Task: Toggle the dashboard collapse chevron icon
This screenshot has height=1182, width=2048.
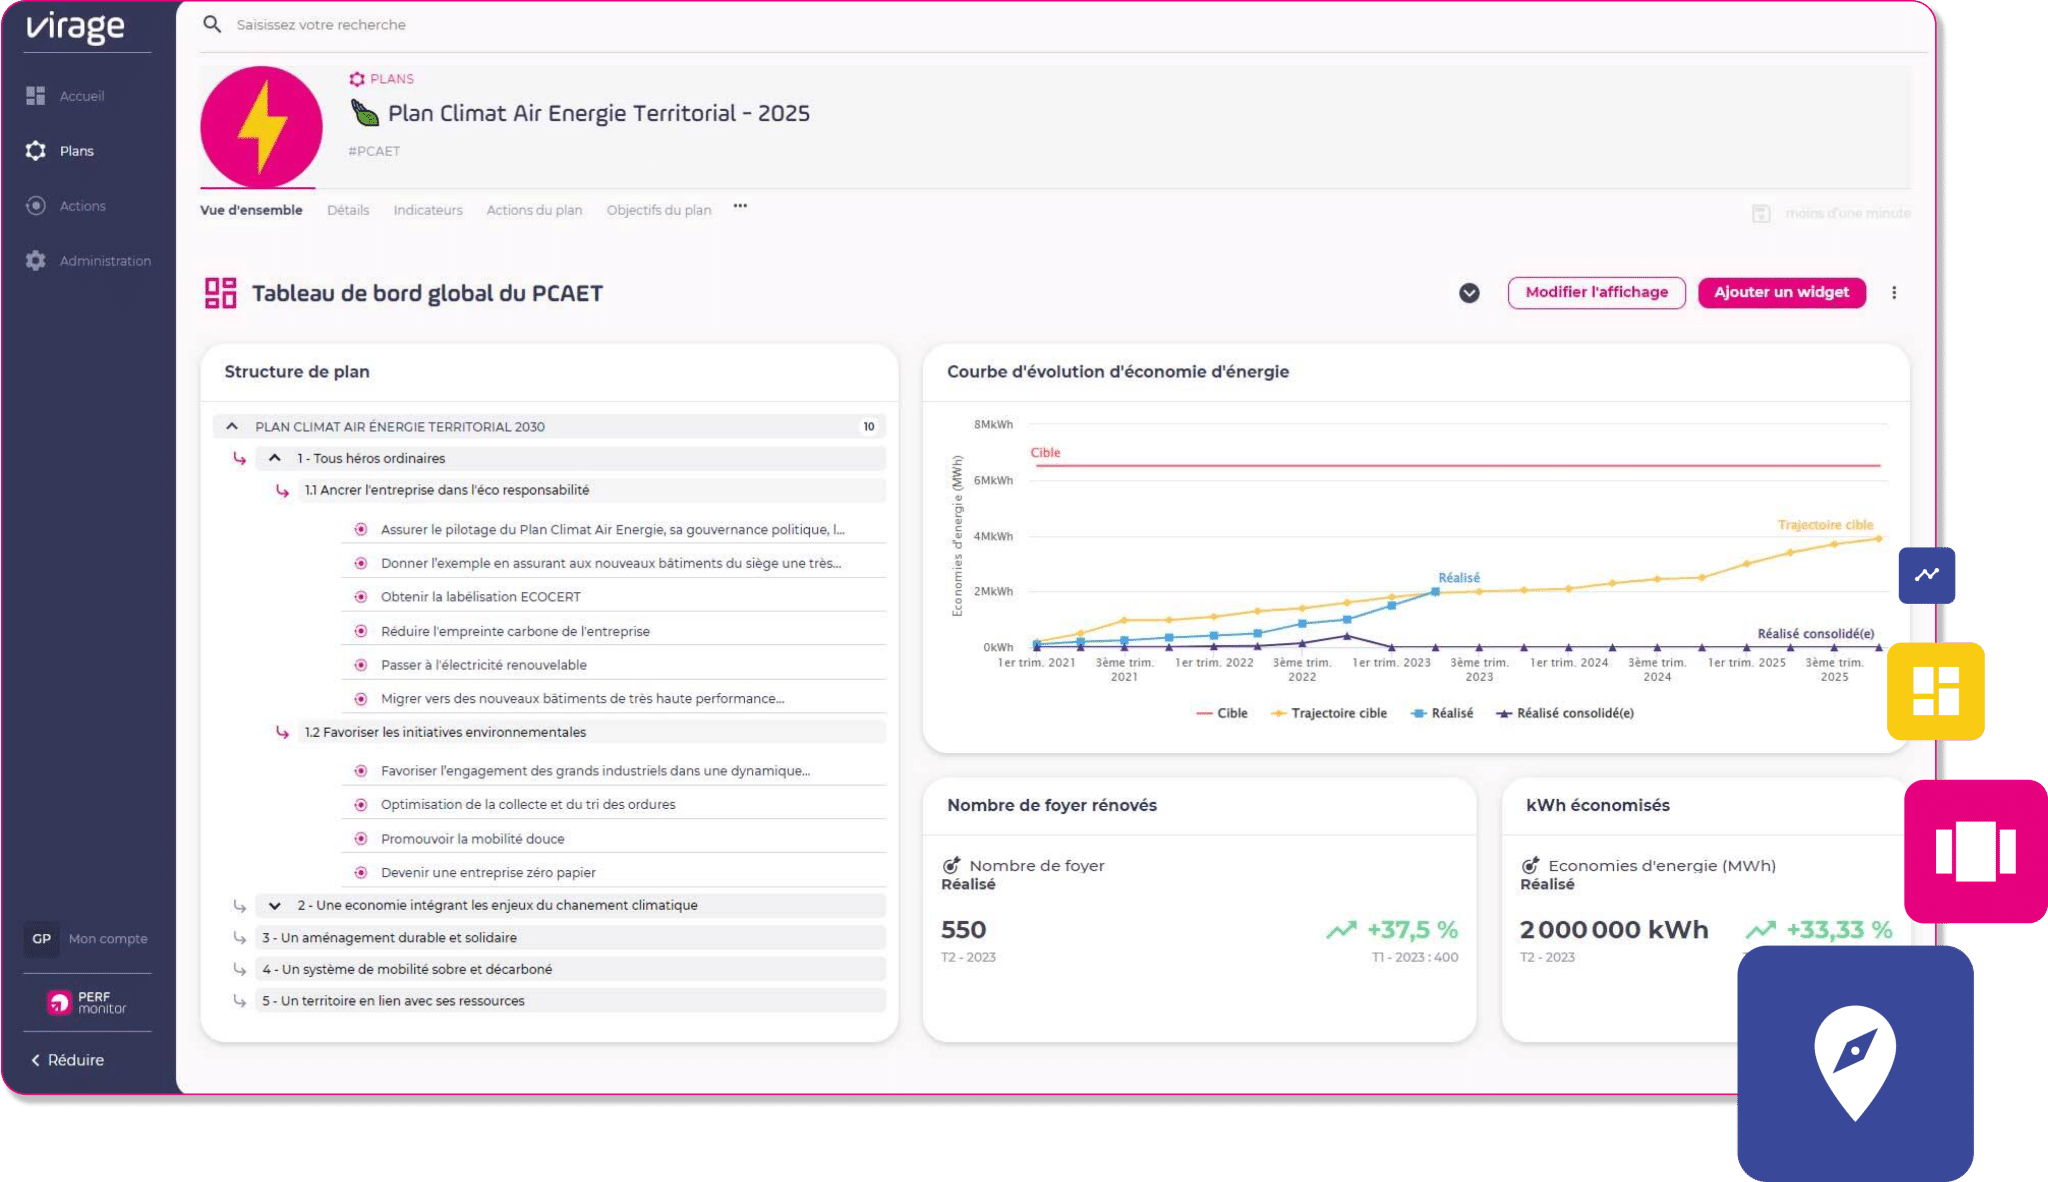Action: (1470, 293)
